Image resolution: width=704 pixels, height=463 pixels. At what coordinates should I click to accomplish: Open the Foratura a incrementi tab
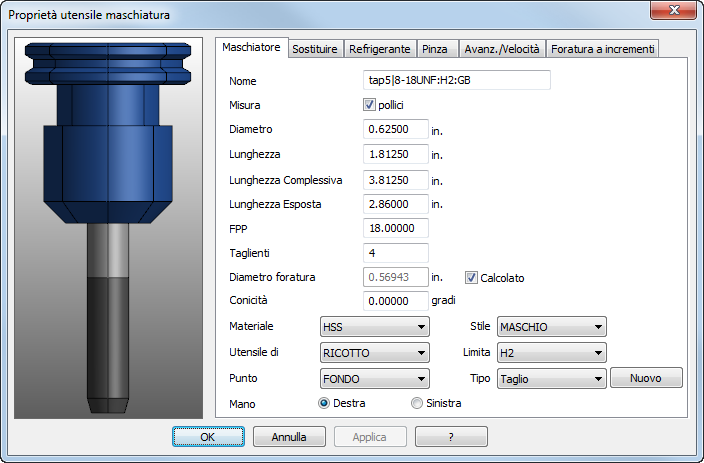click(603, 49)
